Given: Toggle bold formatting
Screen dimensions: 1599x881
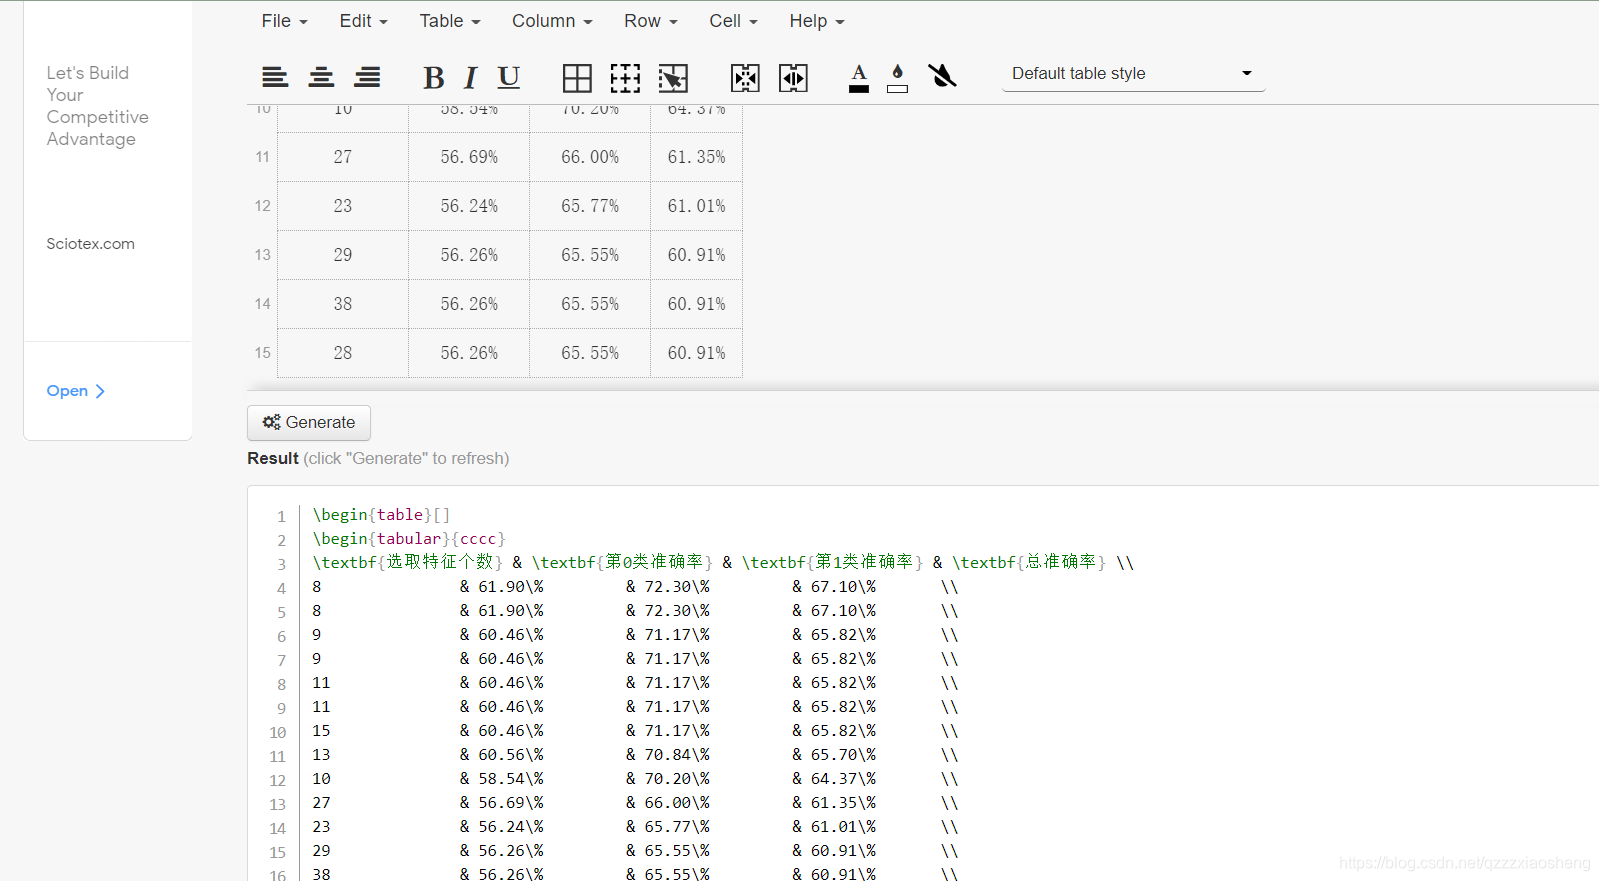Looking at the screenshot, I should click(433, 77).
